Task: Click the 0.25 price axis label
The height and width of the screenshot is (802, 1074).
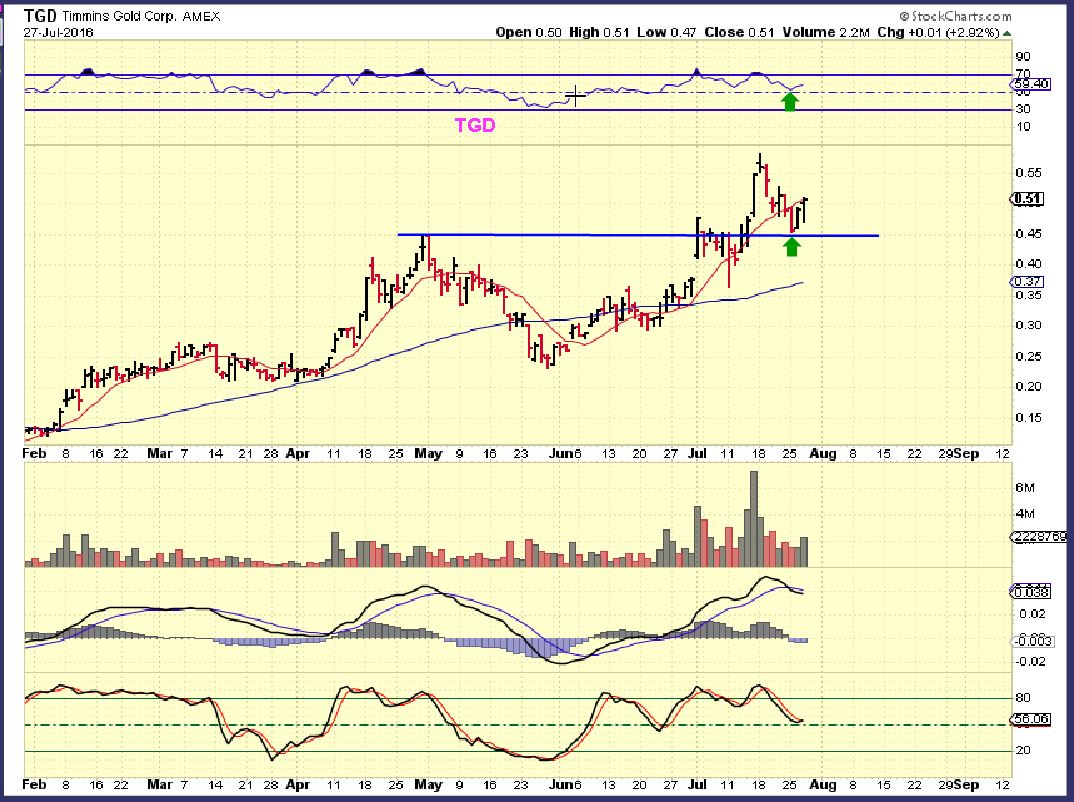Action: pos(1028,356)
